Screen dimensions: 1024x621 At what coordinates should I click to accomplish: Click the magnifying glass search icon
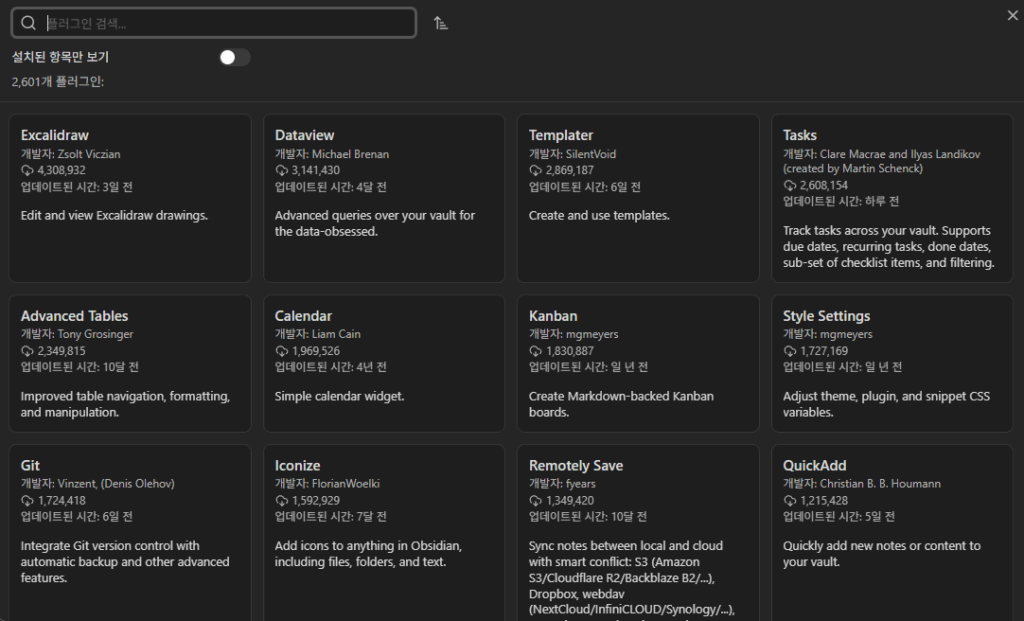click(x=28, y=23)
